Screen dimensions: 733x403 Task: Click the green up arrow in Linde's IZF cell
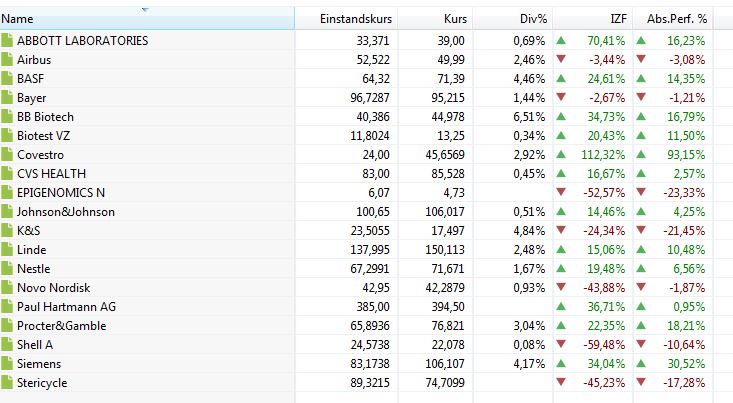pos(560,250)
